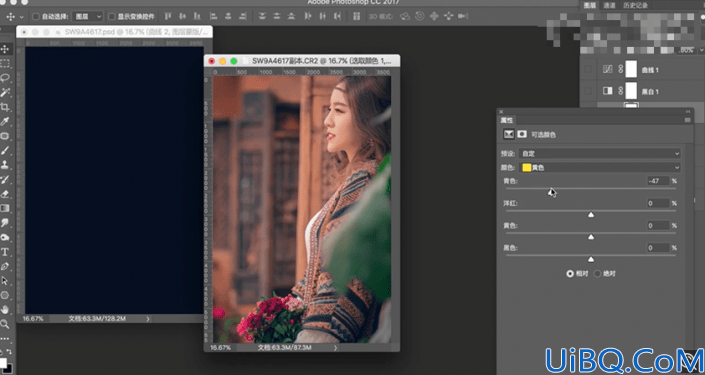Close the Properties panel with X
Image resolution: width=705 pixels, height=375 pixels.
coord(501,112)
